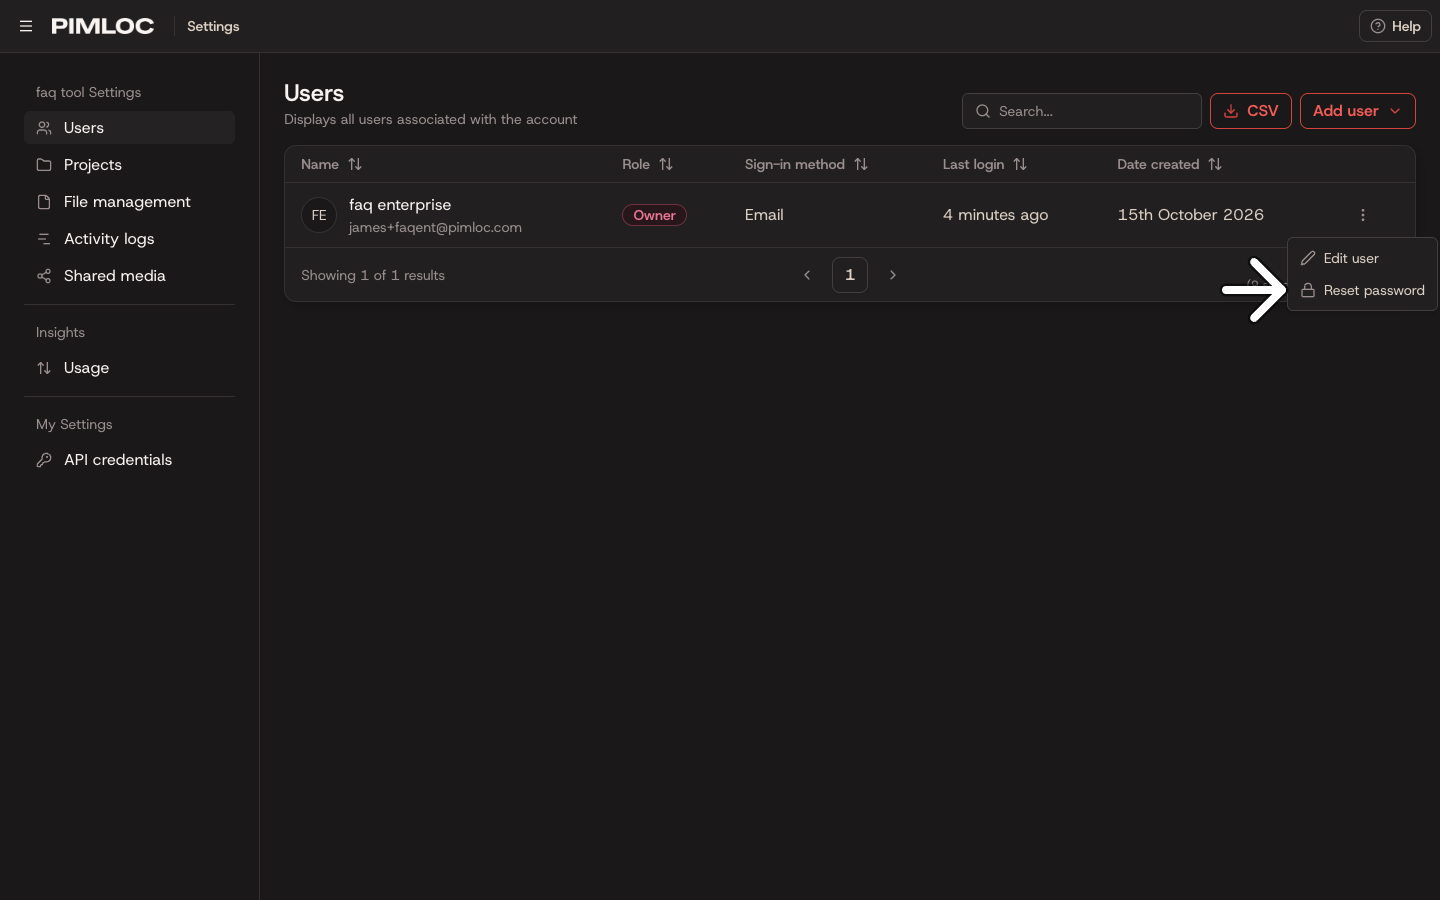
Task: Click the PIMLOC logo
Action: pos(103,26)
